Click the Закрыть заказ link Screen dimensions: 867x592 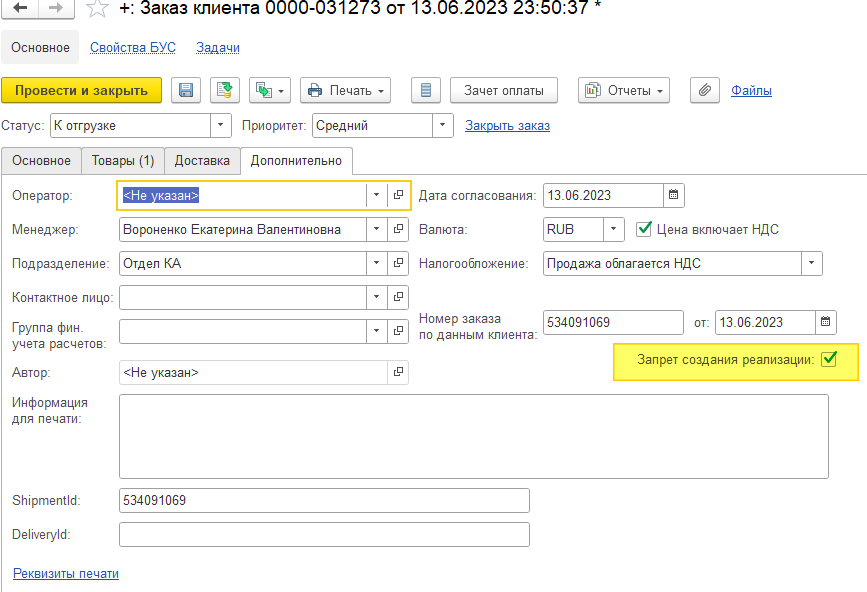click(x=507, y=126)
